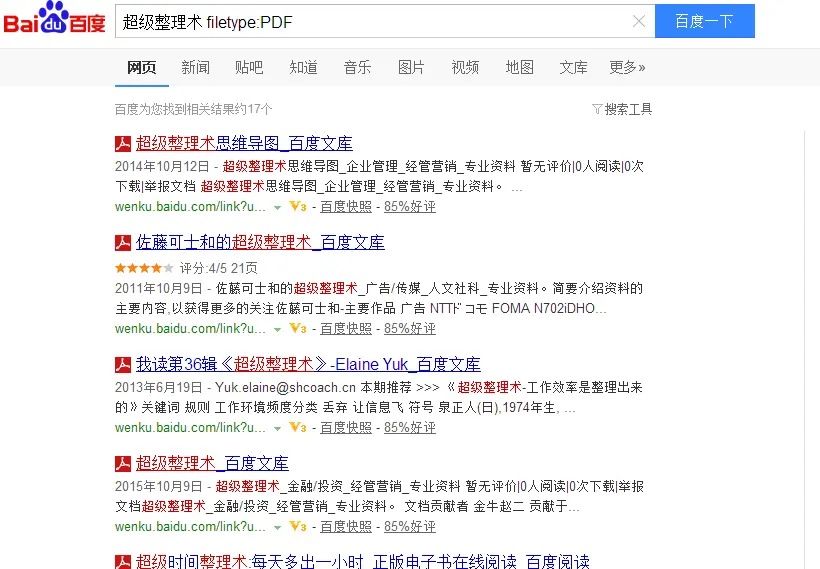Open the 图片 tab
Screen dimensions: 820x569
click(411, 67)
